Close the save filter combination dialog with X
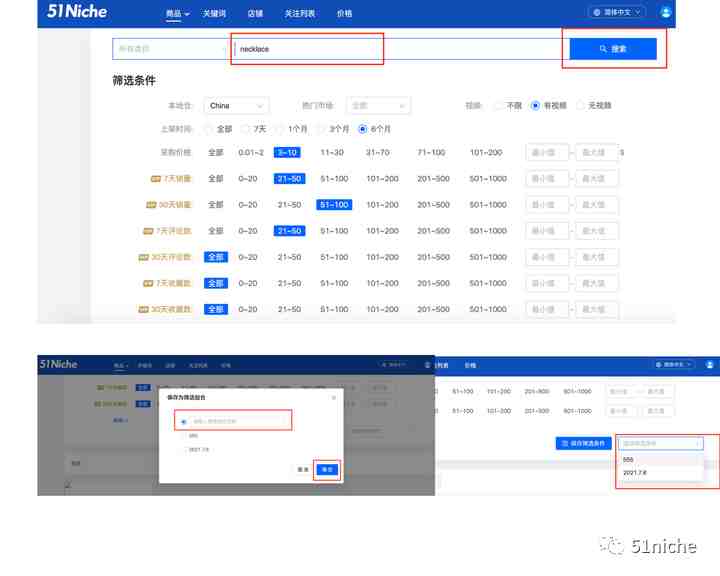This screenshot has height=576, width=720. coord(334,397)
